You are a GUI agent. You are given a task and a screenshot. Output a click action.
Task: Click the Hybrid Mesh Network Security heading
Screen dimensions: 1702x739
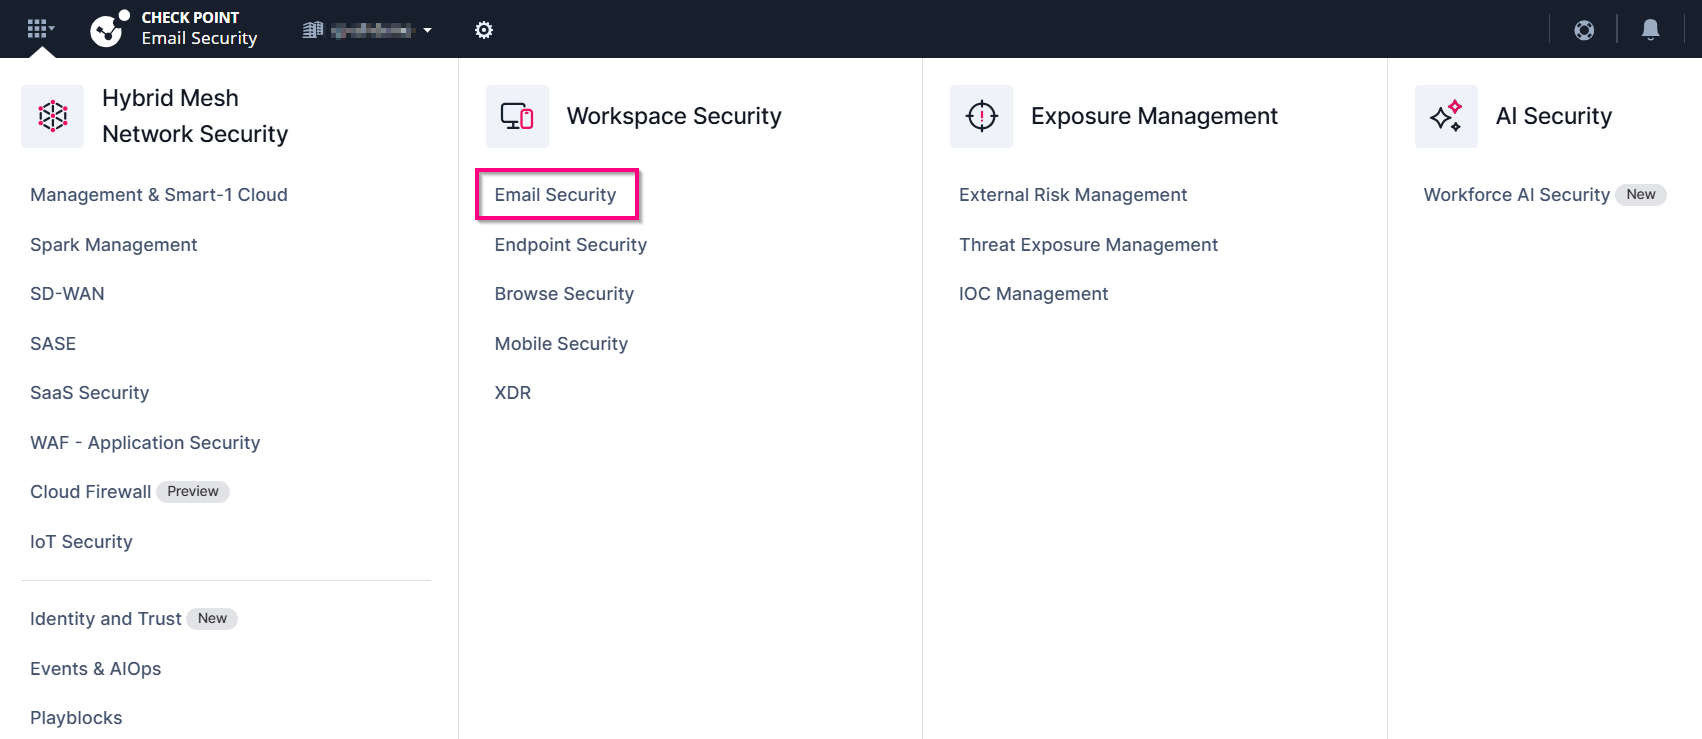click(x=195, y=116)
